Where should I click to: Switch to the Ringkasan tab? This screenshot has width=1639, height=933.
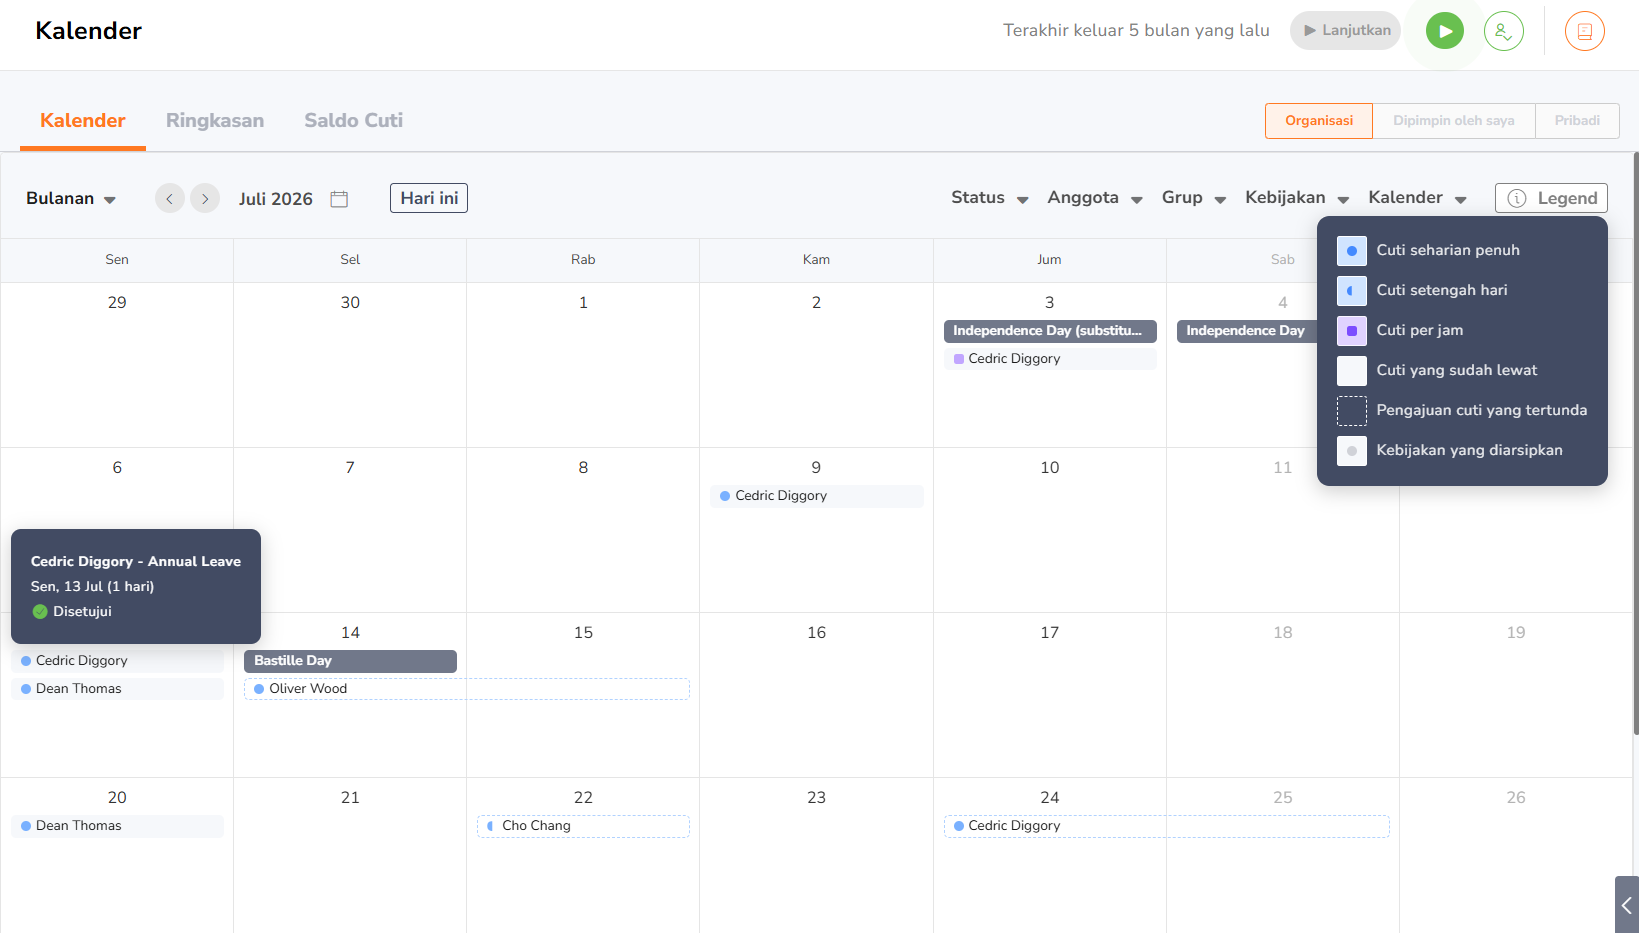click(x=215, y=121)
